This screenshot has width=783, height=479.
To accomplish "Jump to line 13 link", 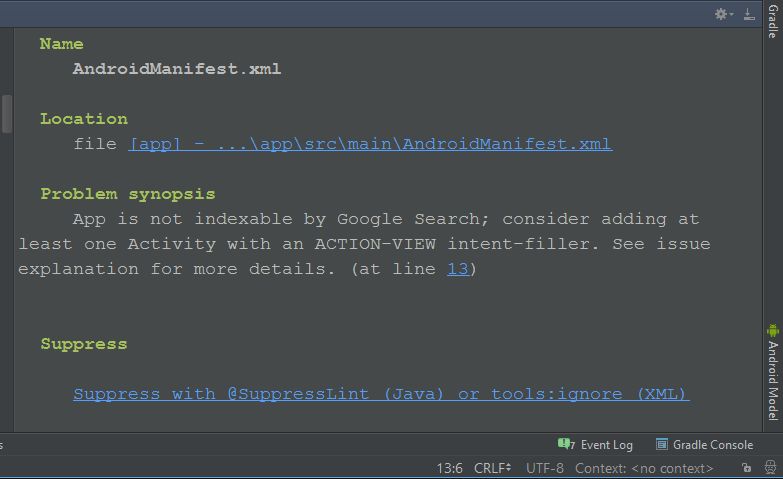I will [457, 269].
